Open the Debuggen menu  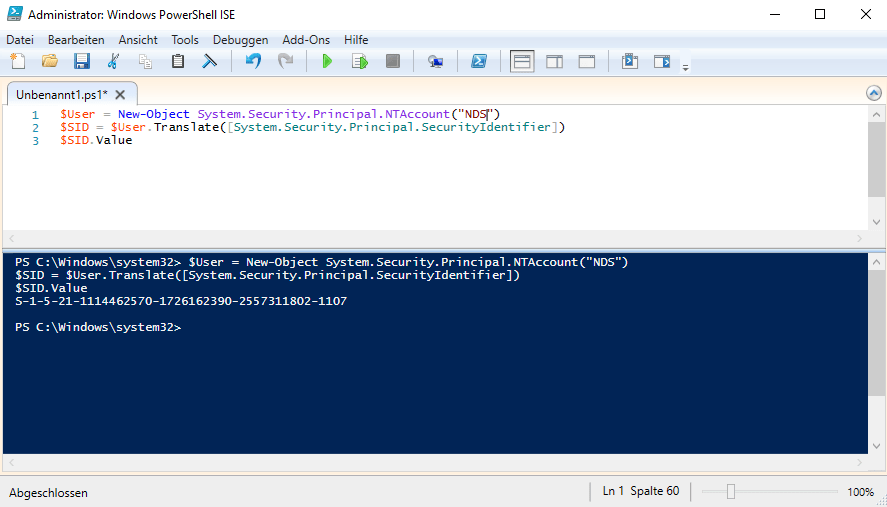click(x=240, y=39)
